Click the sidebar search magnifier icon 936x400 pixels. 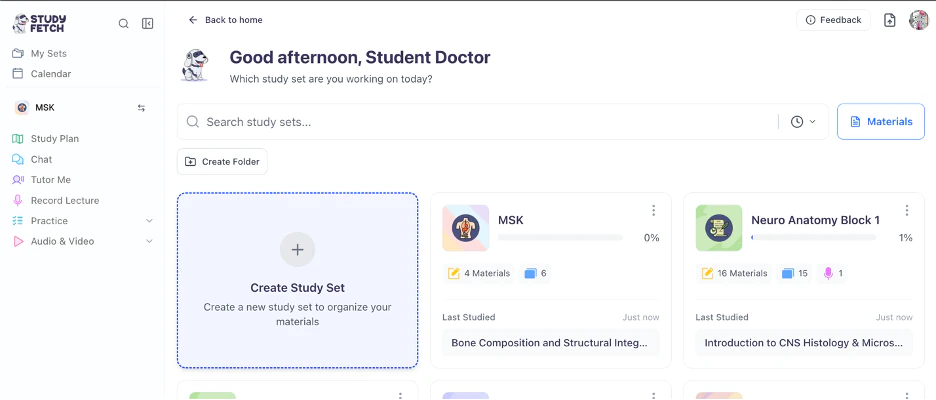coord(124,24)
